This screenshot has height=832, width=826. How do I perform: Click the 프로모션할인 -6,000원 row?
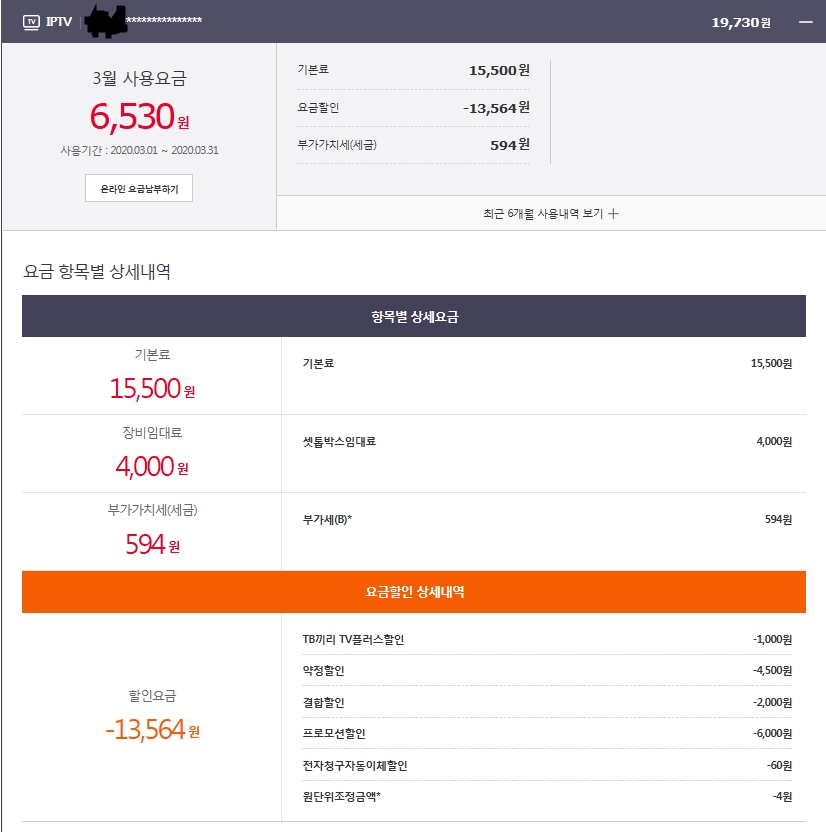click(545, 734)
